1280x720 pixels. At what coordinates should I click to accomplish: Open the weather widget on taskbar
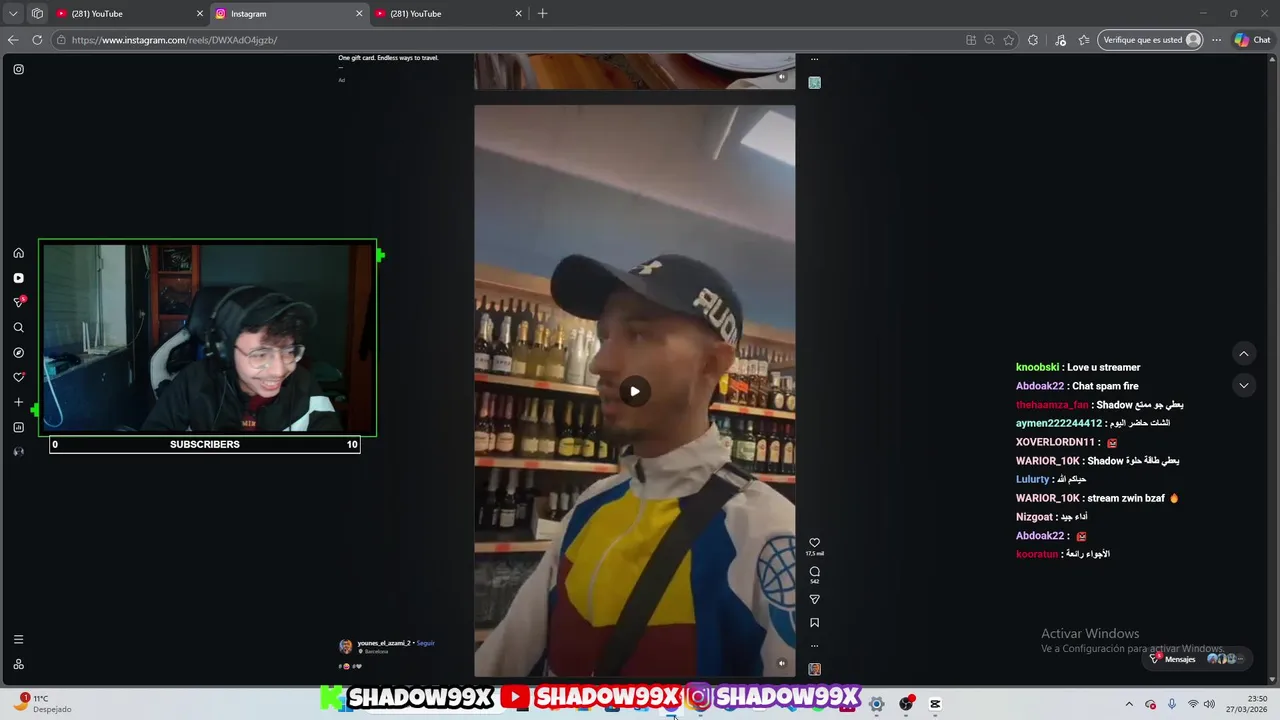coord(45,703)
